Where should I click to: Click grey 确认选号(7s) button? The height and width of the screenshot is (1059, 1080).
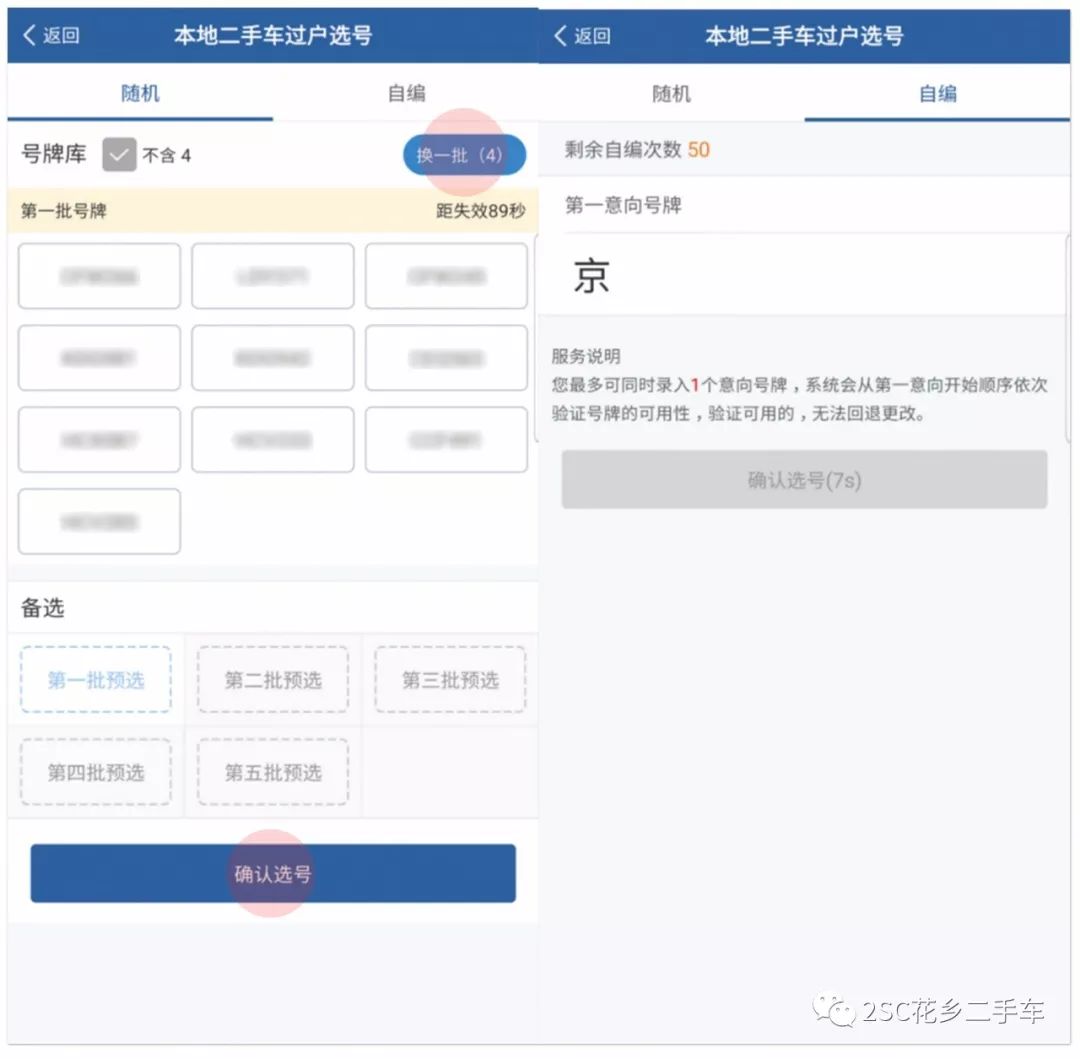click(x=804, y=480)
